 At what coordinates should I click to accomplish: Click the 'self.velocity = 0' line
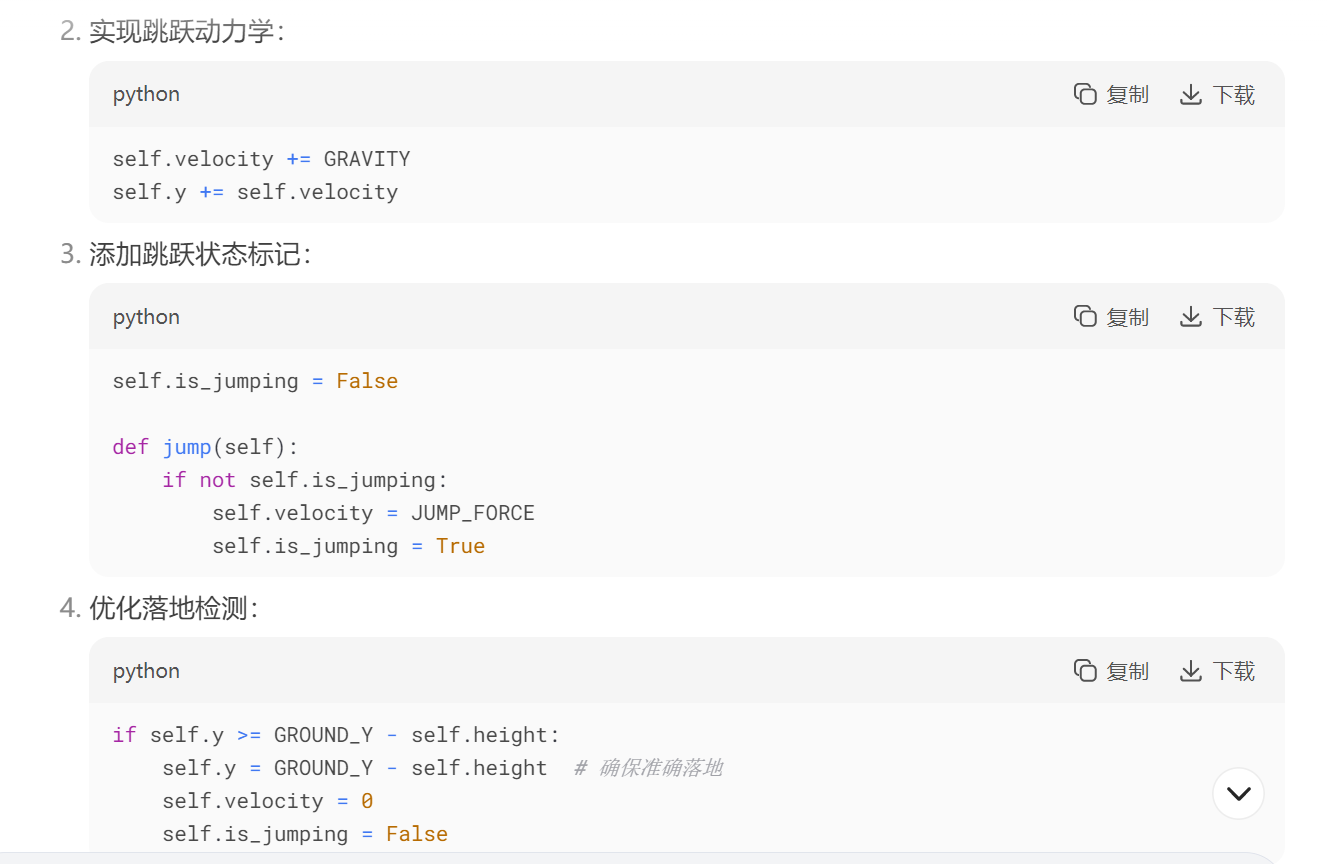[x=267, y=801]
